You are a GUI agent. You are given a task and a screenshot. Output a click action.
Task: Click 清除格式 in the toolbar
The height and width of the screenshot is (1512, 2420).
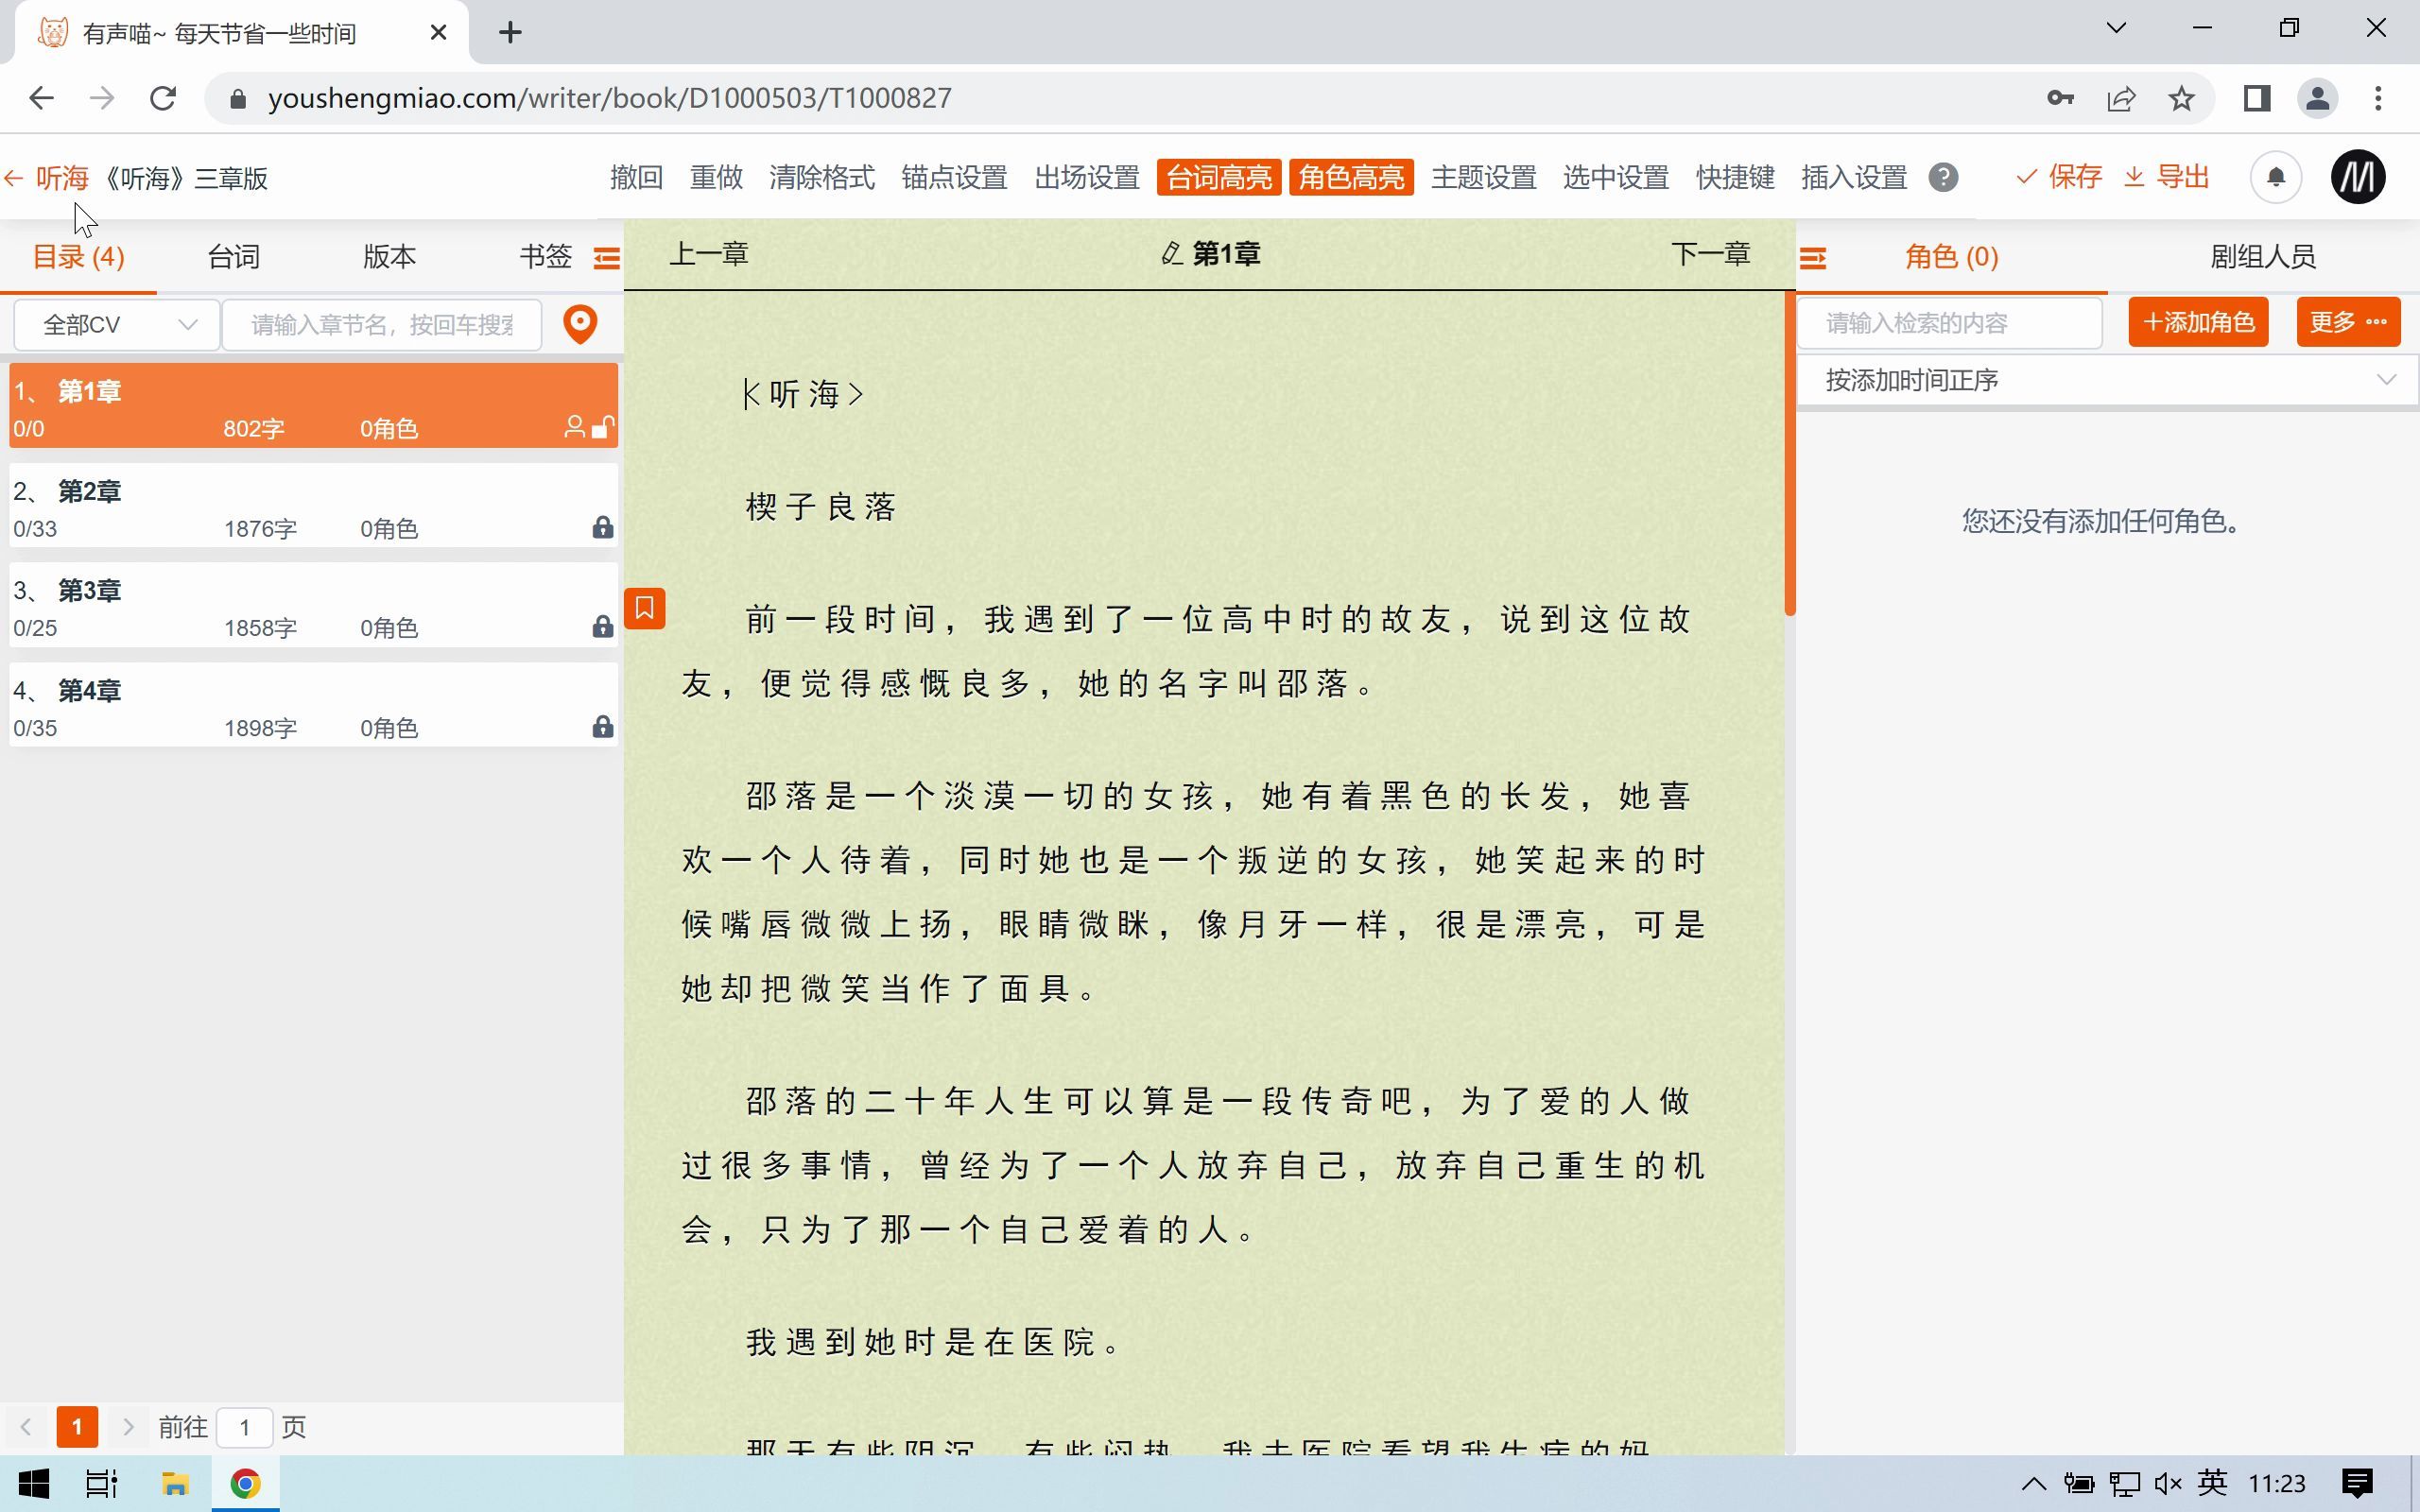[x=822, y=178]
